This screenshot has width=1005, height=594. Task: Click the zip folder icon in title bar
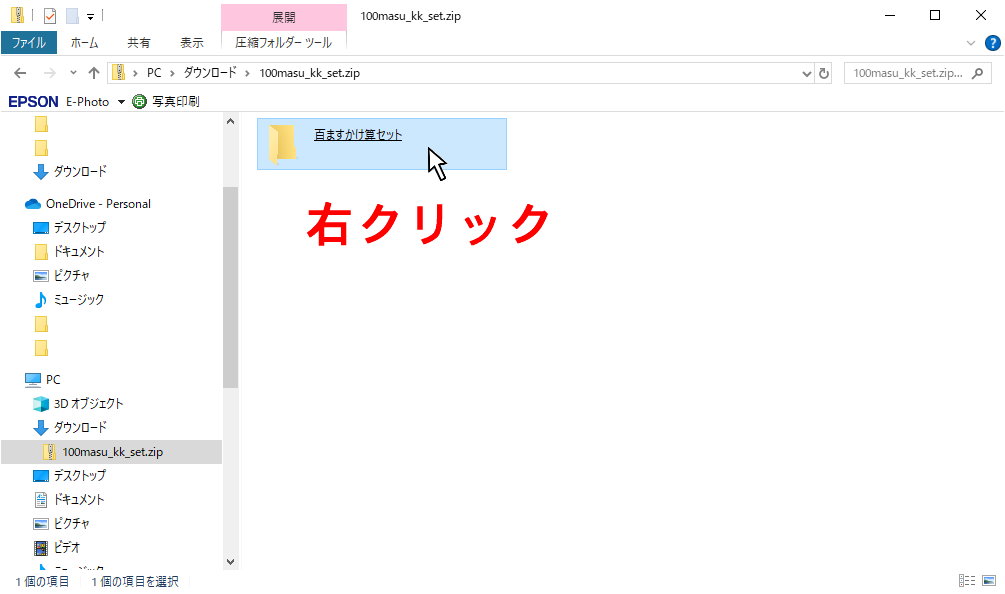click(18, 15)
